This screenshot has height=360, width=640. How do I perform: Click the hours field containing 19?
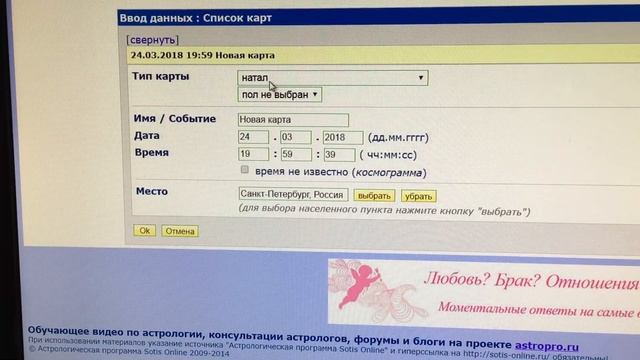point(253,154)
